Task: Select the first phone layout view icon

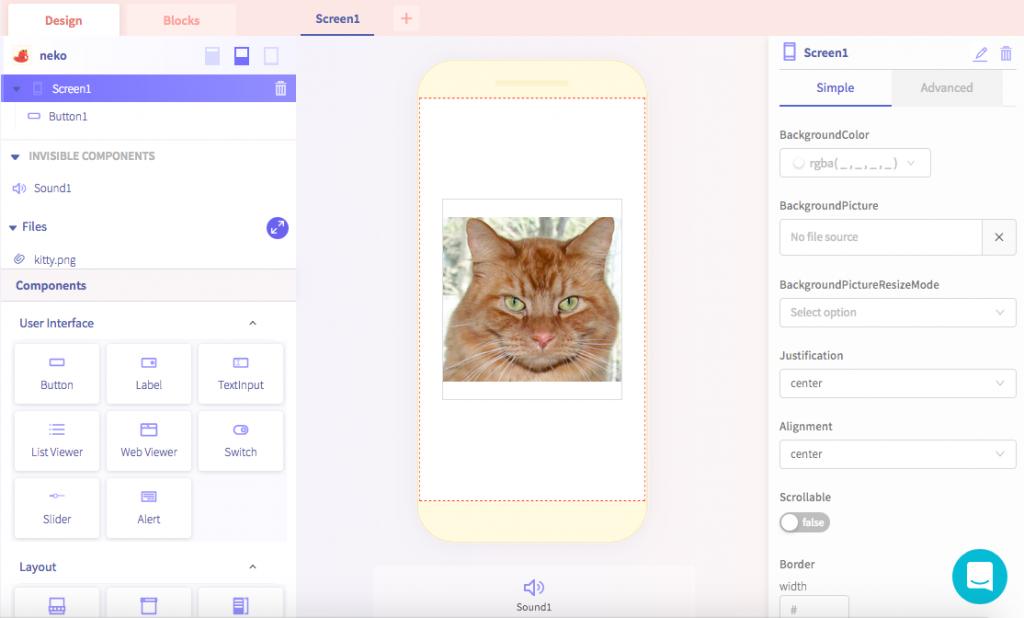Action: pyautogui.click(x=212, y=56)
